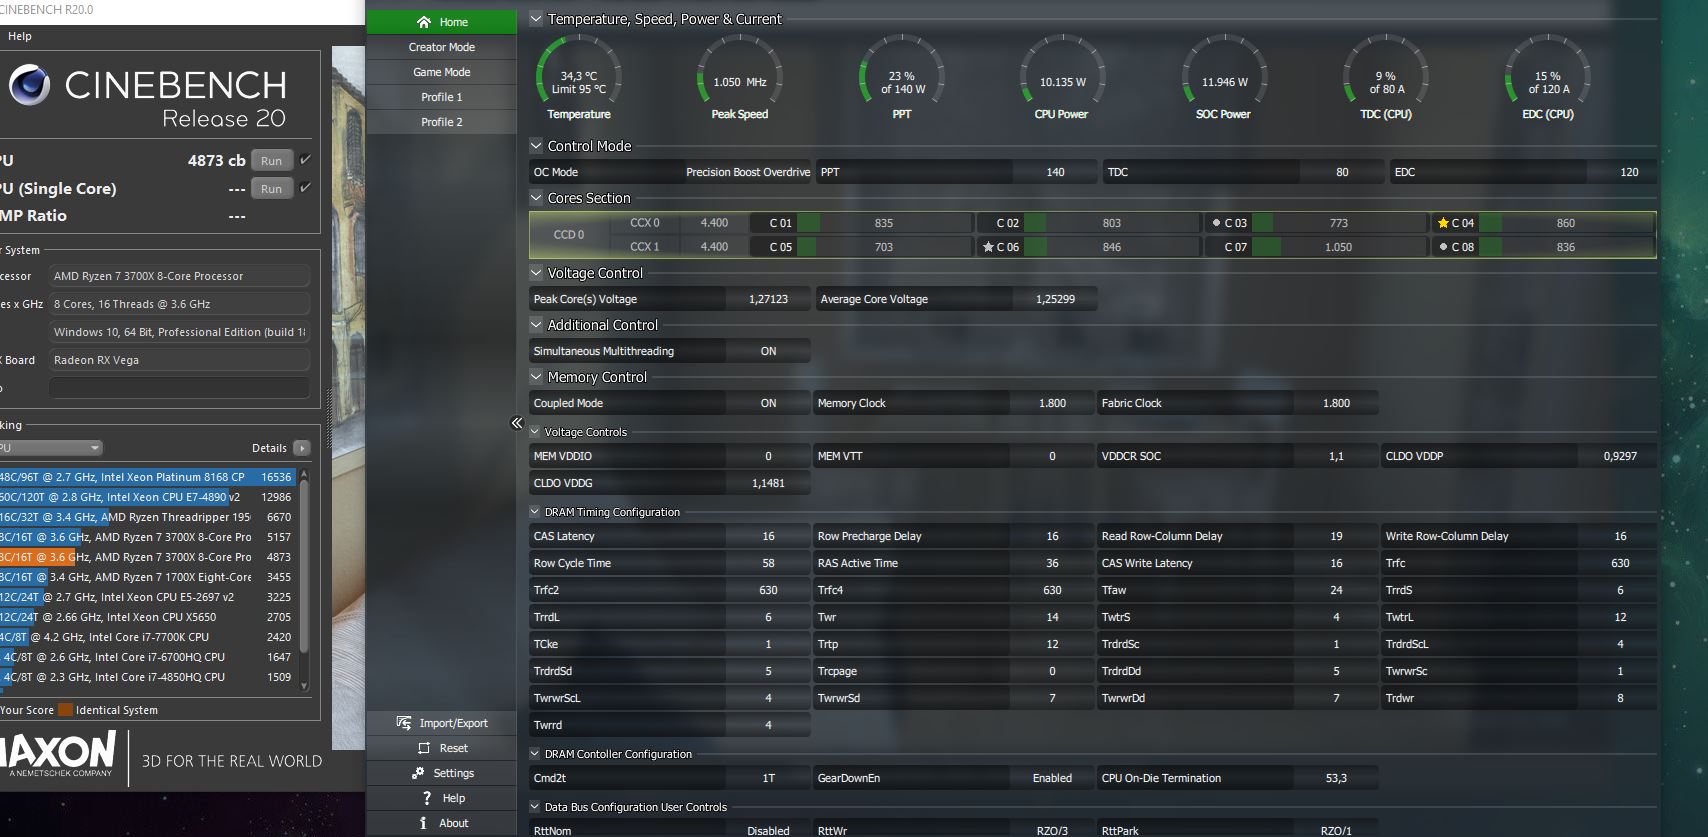Collapse DRAM Contoller Configuration section
Screen dimensions: 1708x837
click(535, 754)
